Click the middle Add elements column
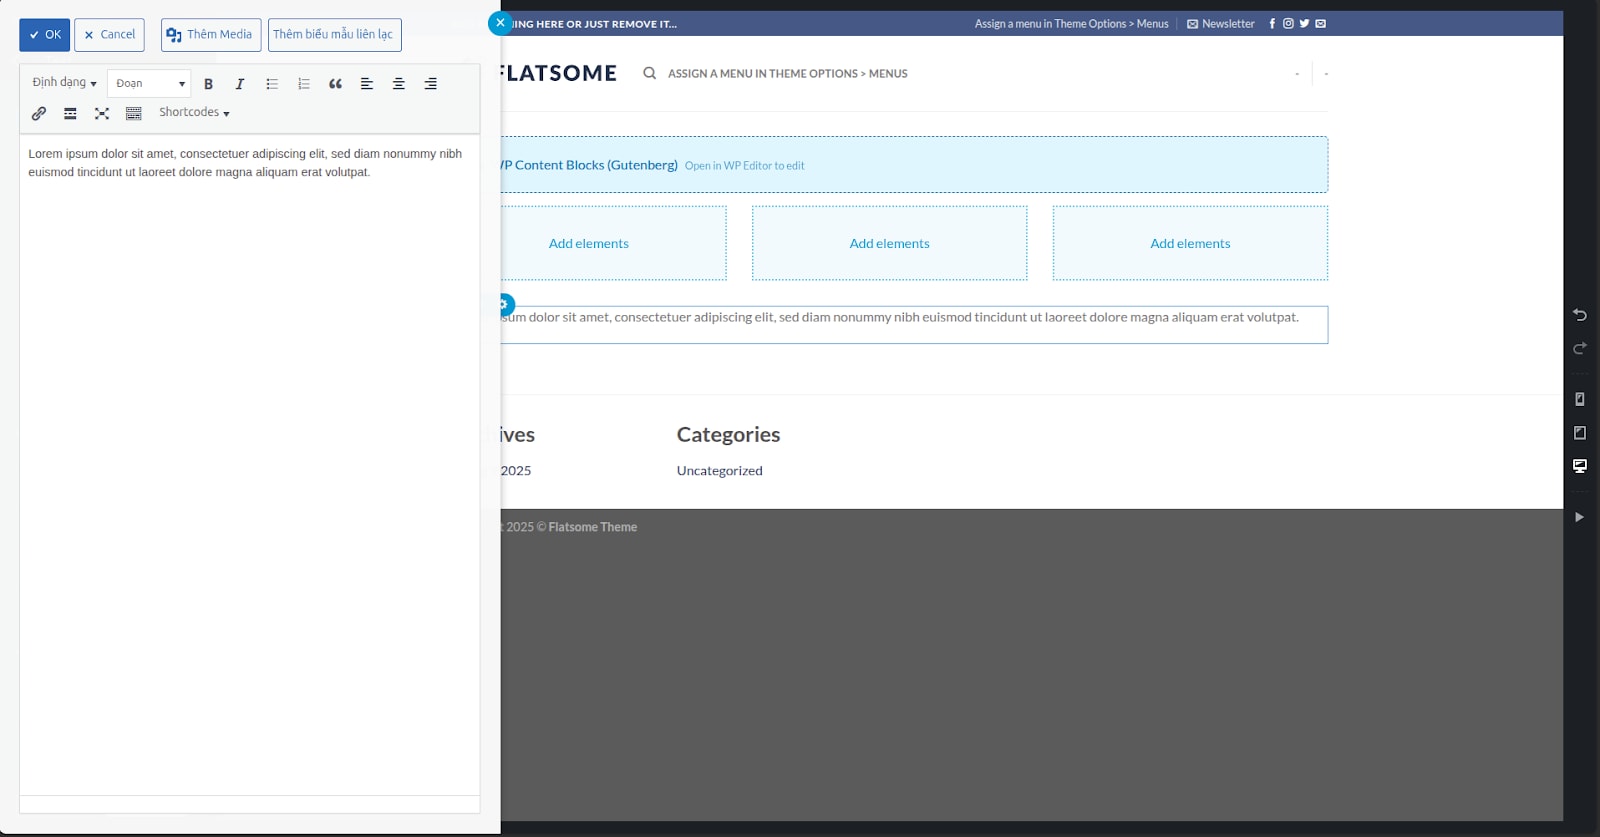 [889, 244]
